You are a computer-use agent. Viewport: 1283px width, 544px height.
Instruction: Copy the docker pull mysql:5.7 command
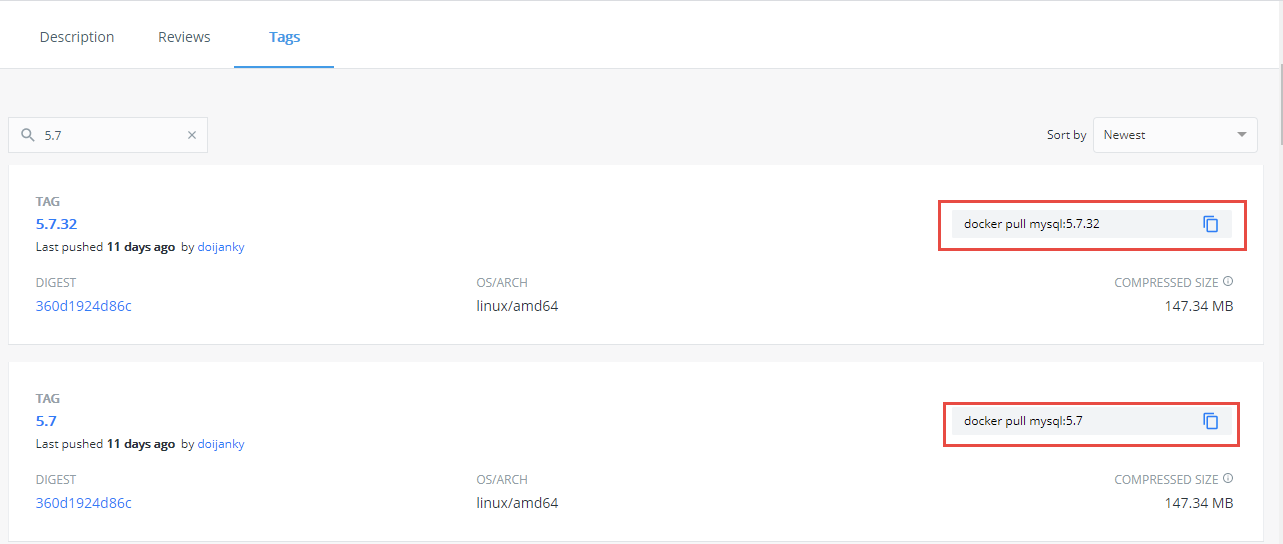click(1210, 421)
